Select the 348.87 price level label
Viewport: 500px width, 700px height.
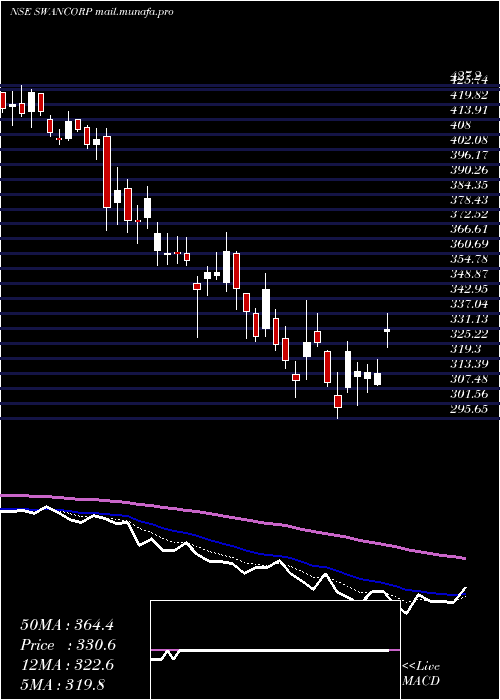pyautogui.click(x=470, y=274)
